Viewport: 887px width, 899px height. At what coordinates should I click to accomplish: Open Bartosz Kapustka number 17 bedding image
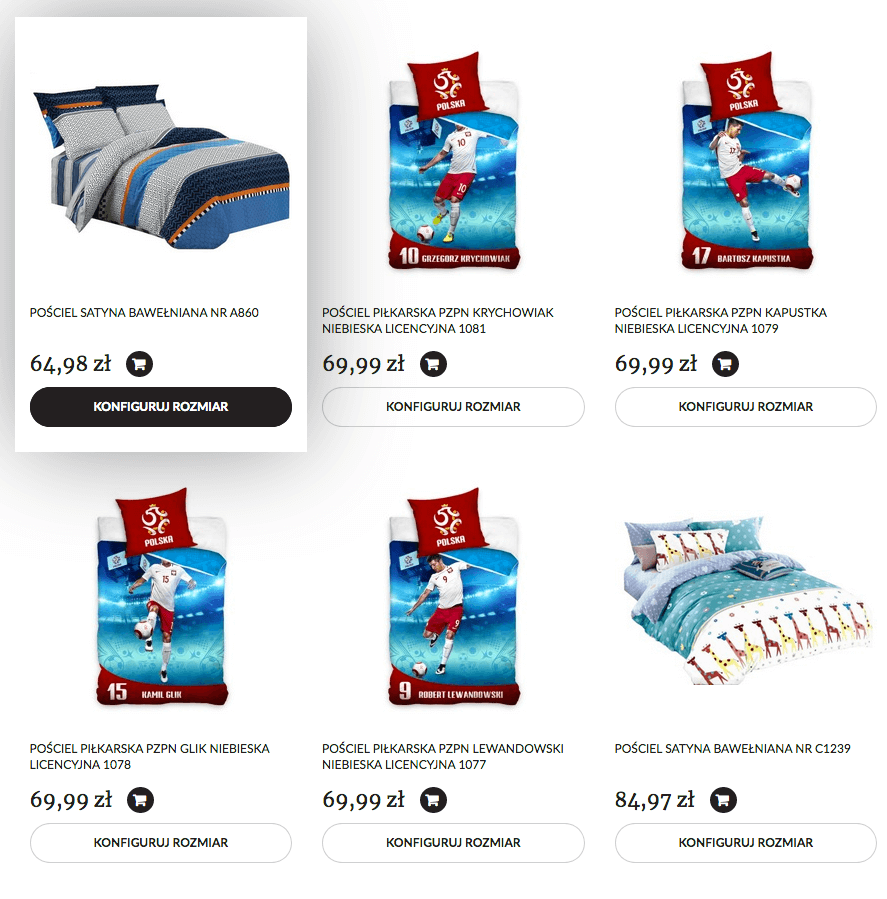pos(747,161)
